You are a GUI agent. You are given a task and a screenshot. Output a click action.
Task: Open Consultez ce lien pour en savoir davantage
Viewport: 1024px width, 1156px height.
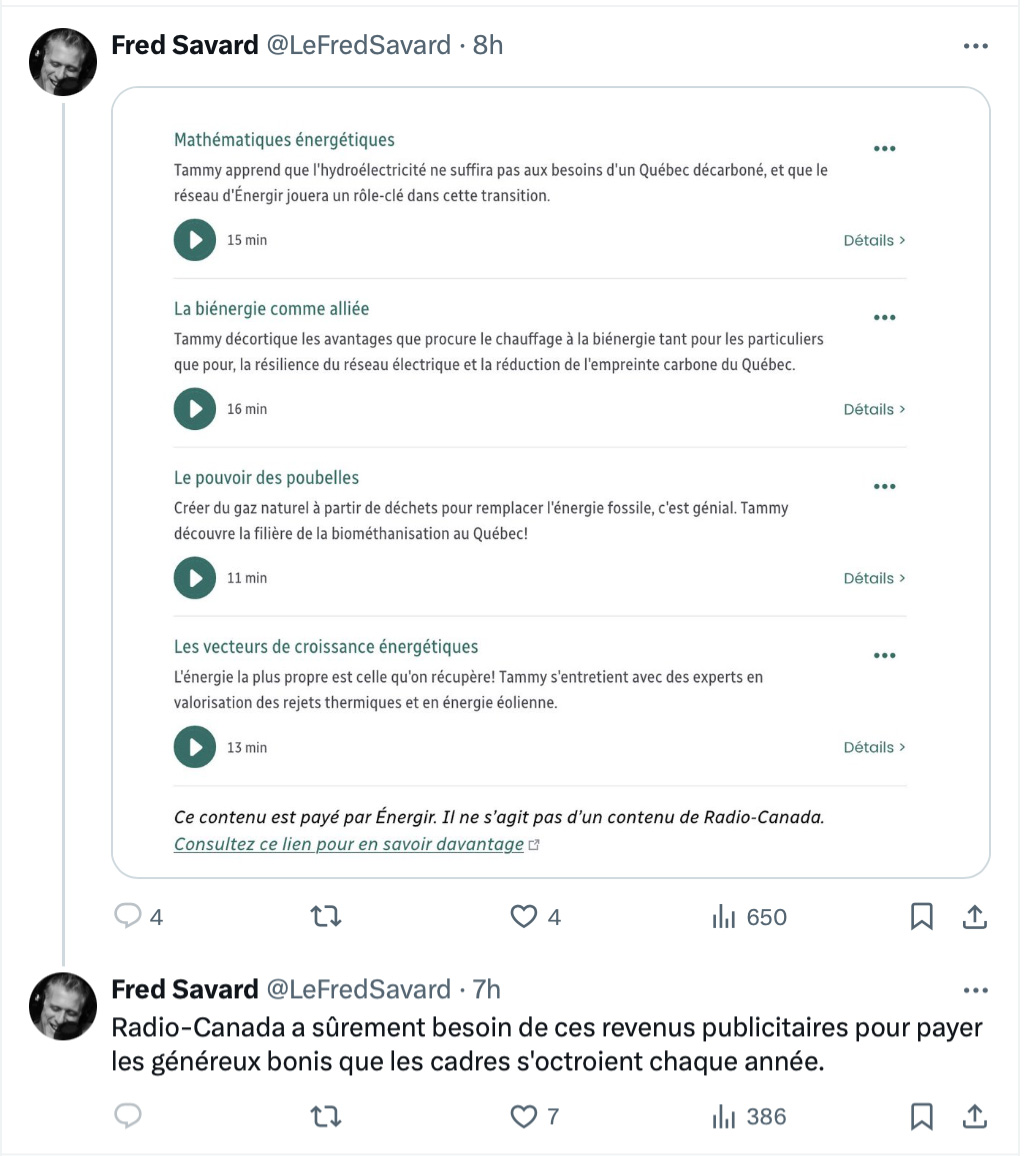point(349,844)
